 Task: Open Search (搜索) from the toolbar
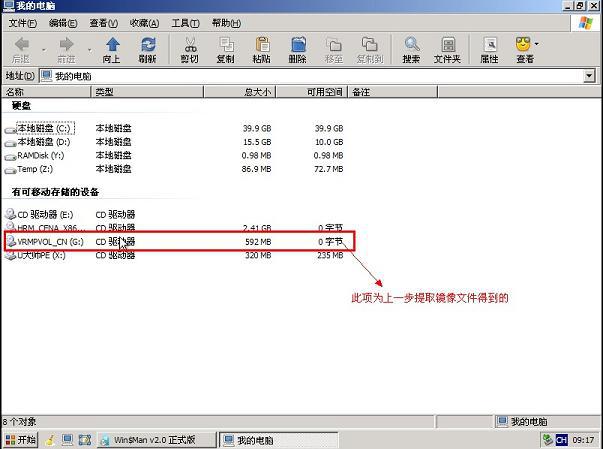point(411,45)
